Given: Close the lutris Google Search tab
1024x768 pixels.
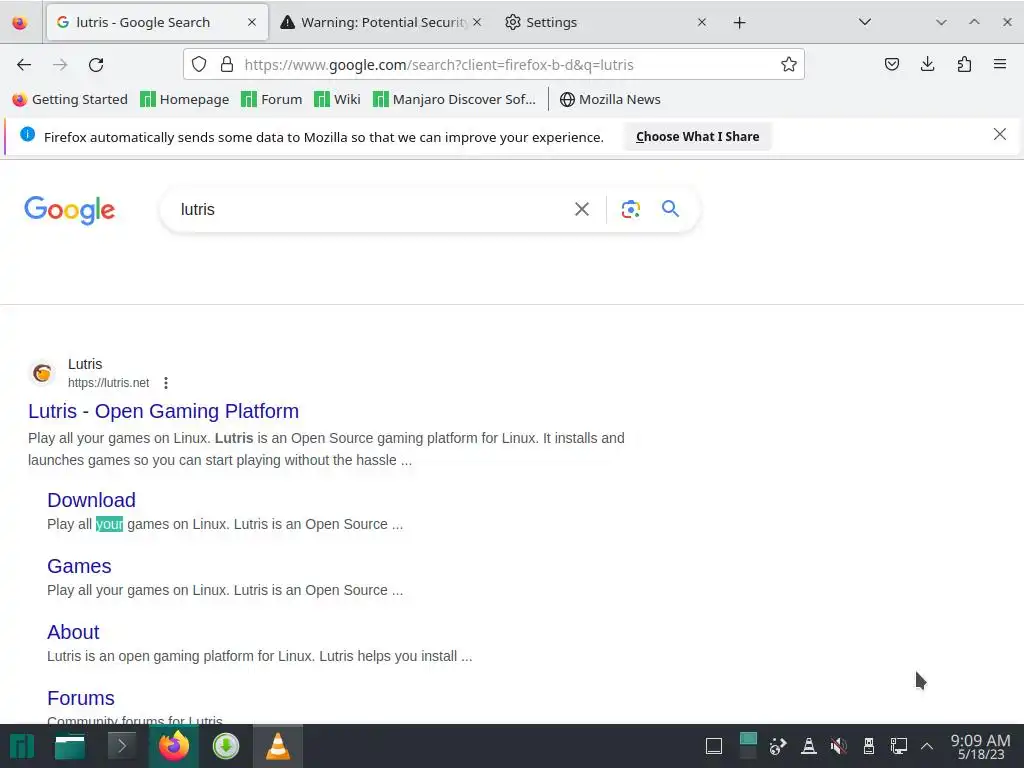Looking at the screenshot, I should pos(251,23).
